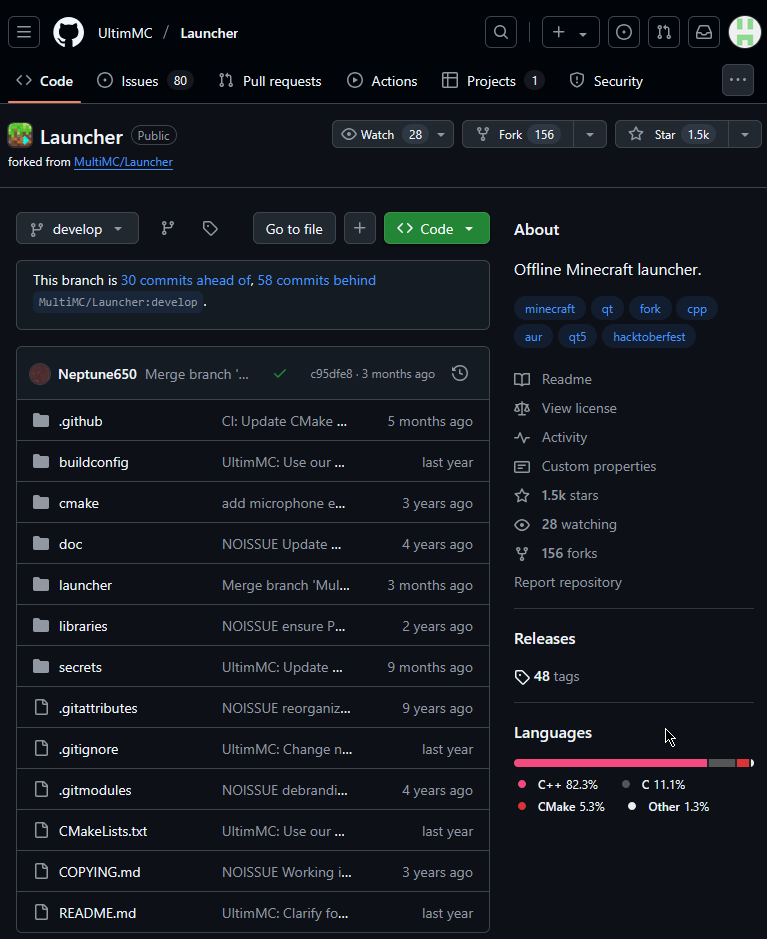
Task: View tags via the tag icon
Action: pyautogui.click(x=210, y=228)
